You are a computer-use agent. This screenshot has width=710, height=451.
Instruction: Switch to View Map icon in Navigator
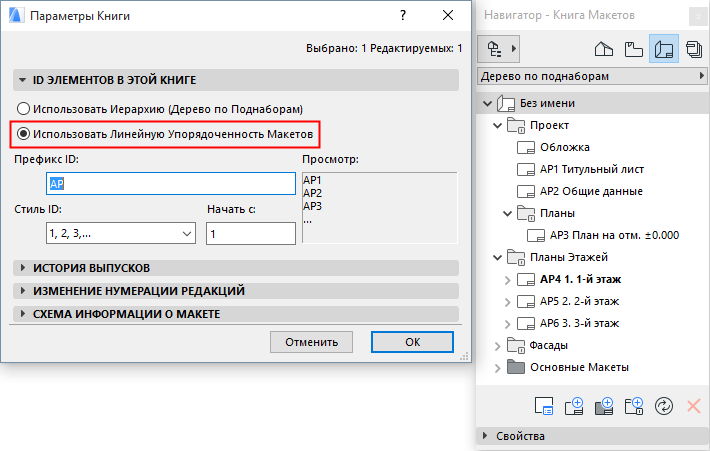coord(633,49)
